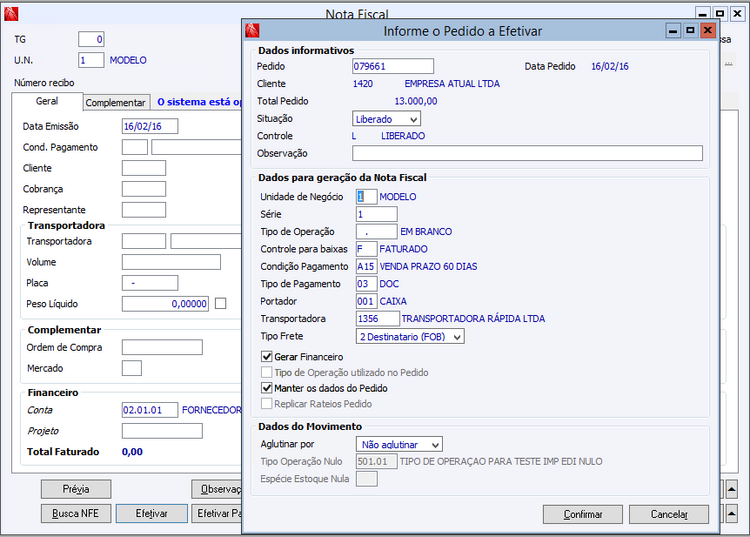The image size is (750, 537).
Task: Click the Tipo de Operação field
Action: (376, 231)
